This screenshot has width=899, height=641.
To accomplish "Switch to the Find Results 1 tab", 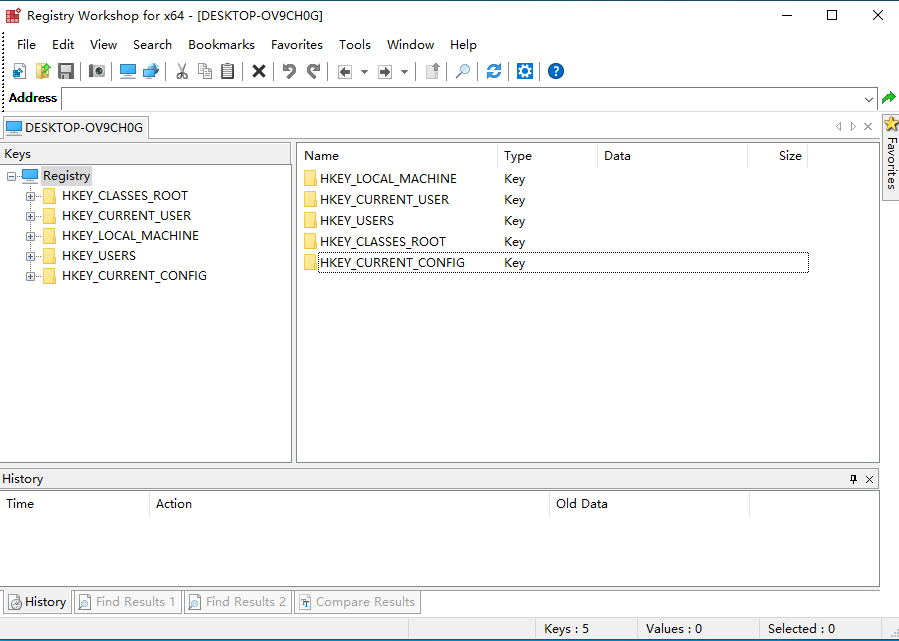I will (x=127, y=602).
